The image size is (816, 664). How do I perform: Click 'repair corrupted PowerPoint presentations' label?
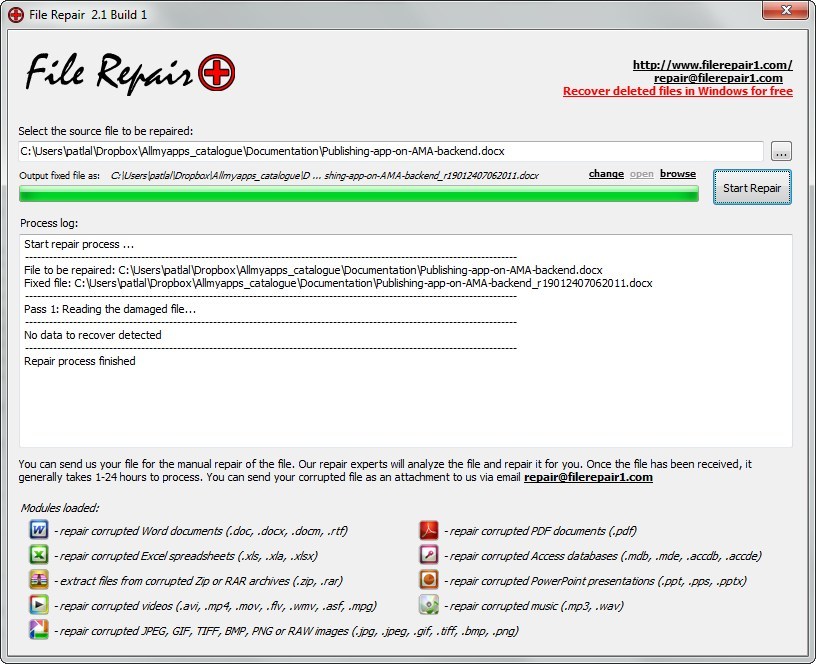pos(595,581)
